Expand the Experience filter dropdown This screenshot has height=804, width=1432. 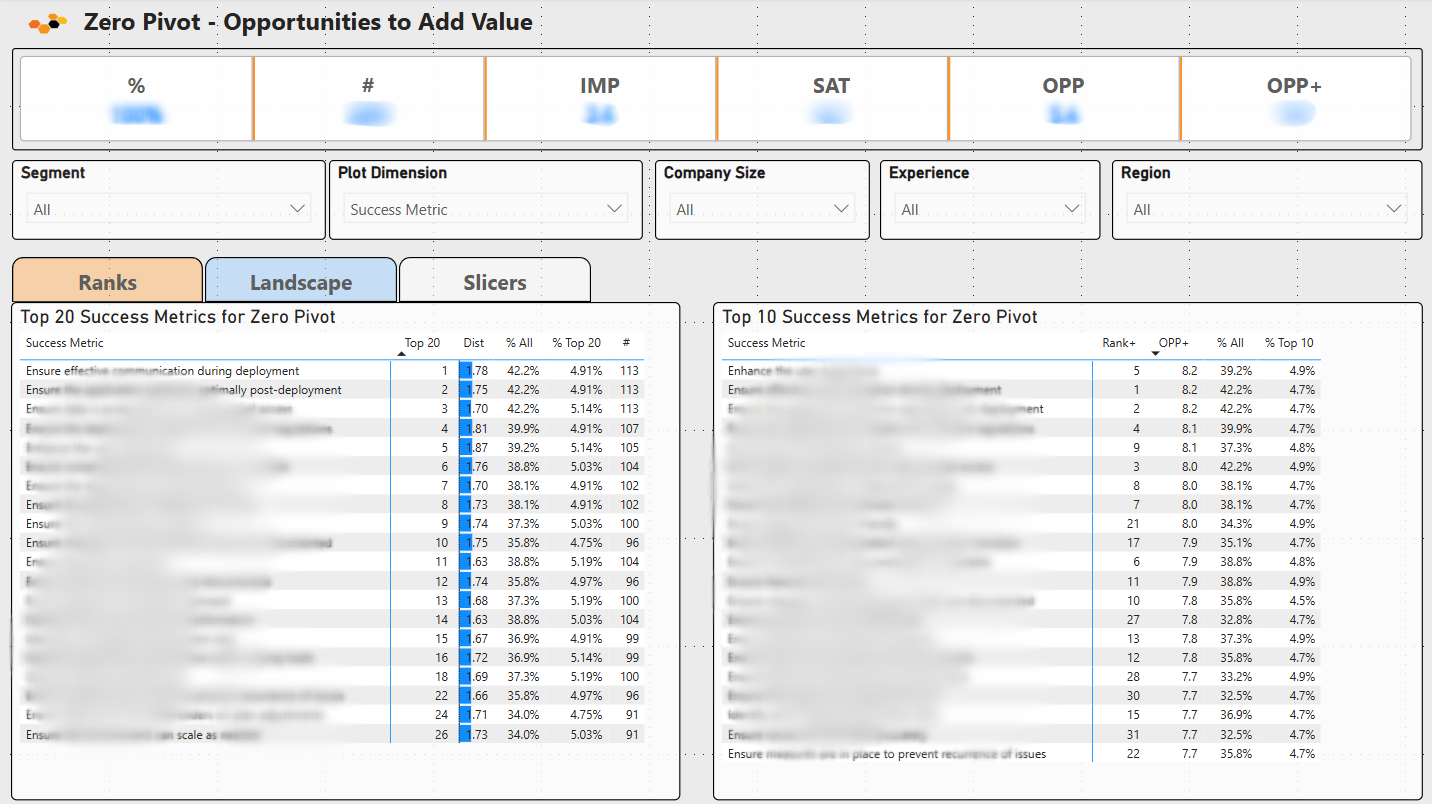[x=990, y=209]
